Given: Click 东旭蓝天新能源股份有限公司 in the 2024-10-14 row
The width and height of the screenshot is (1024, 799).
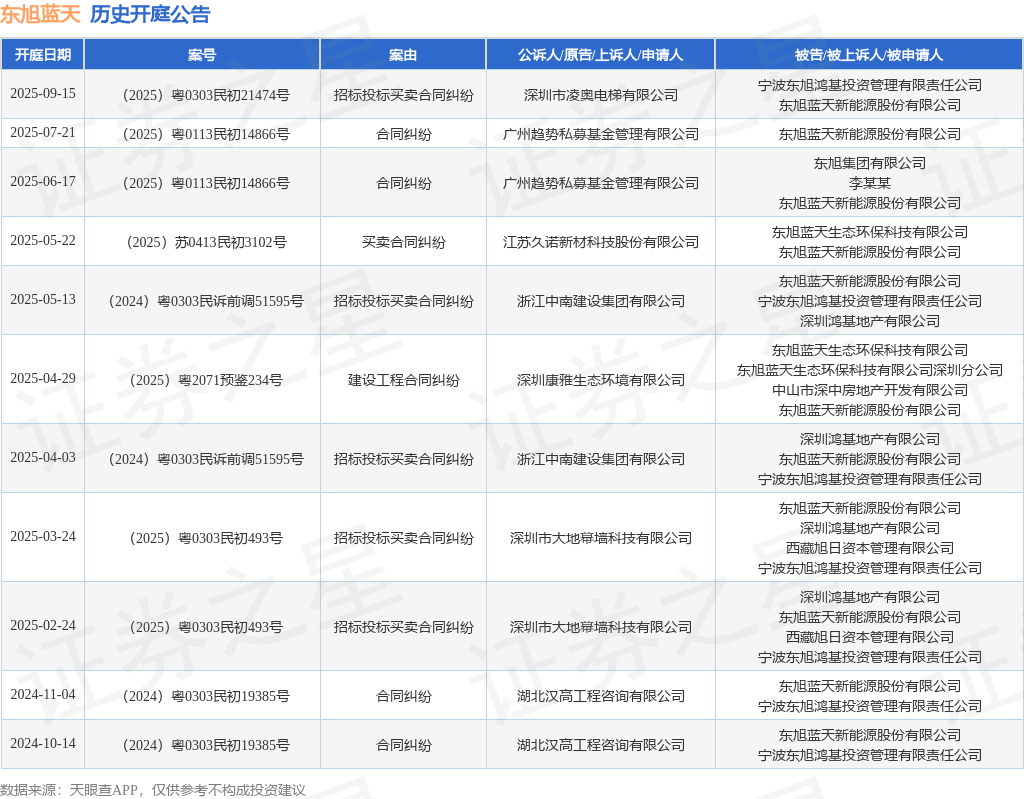Looking at the screenshot, I should pos(870,736).
